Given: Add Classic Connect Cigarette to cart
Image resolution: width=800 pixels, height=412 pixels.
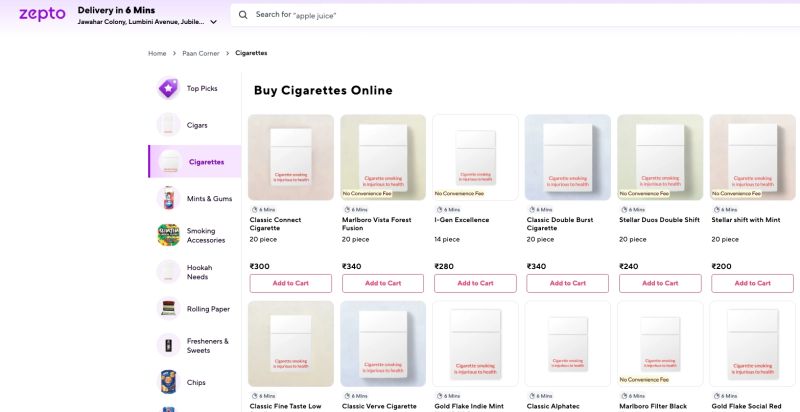Looking at the screenshot, I should coord(291,283).
